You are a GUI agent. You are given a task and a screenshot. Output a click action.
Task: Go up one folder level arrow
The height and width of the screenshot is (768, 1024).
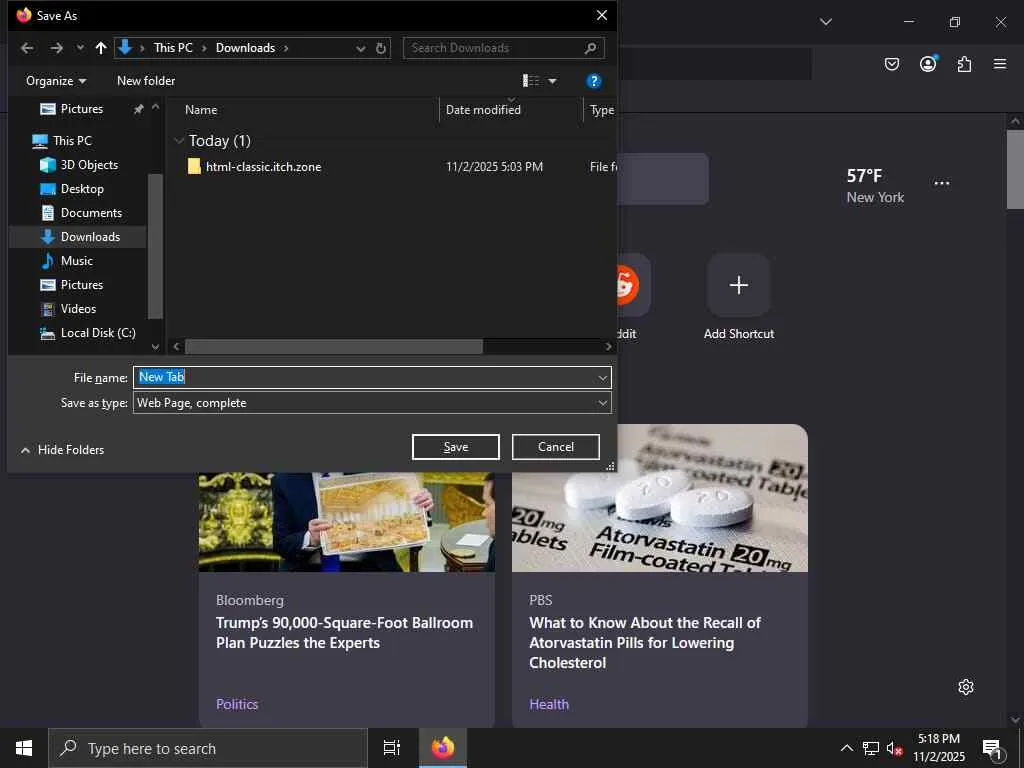pyautogui.click(x=101, y=48)
